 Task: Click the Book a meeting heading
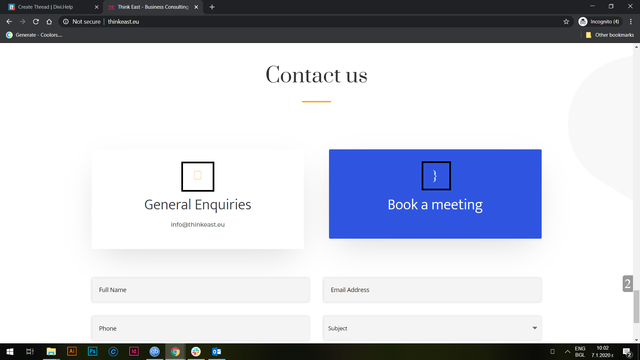click(x=435, y=204)
